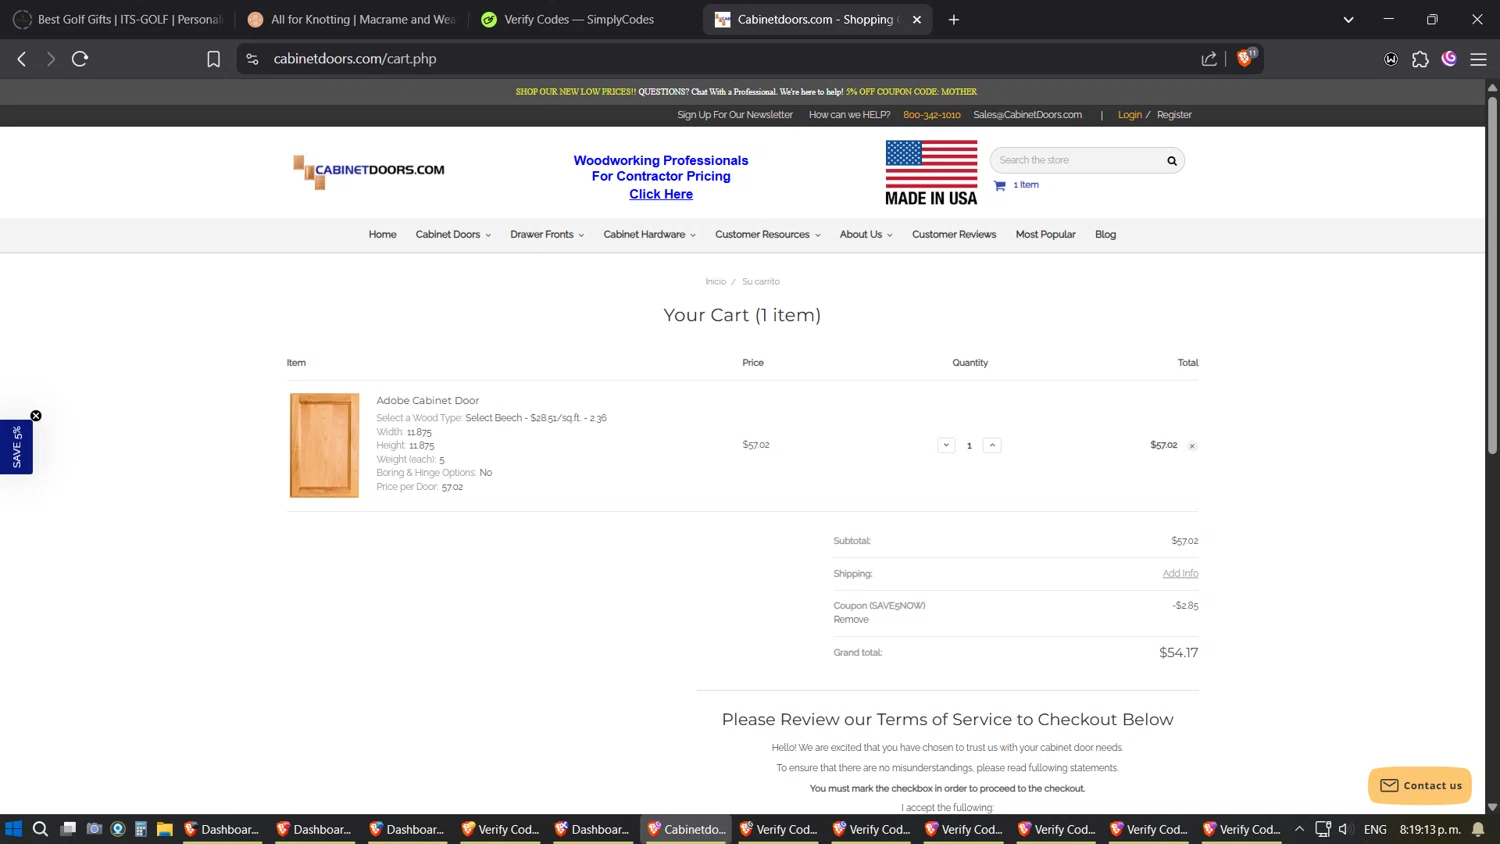Dismiss the SAVE 5% side banner
1500x844 pixels.
(36, 416)
